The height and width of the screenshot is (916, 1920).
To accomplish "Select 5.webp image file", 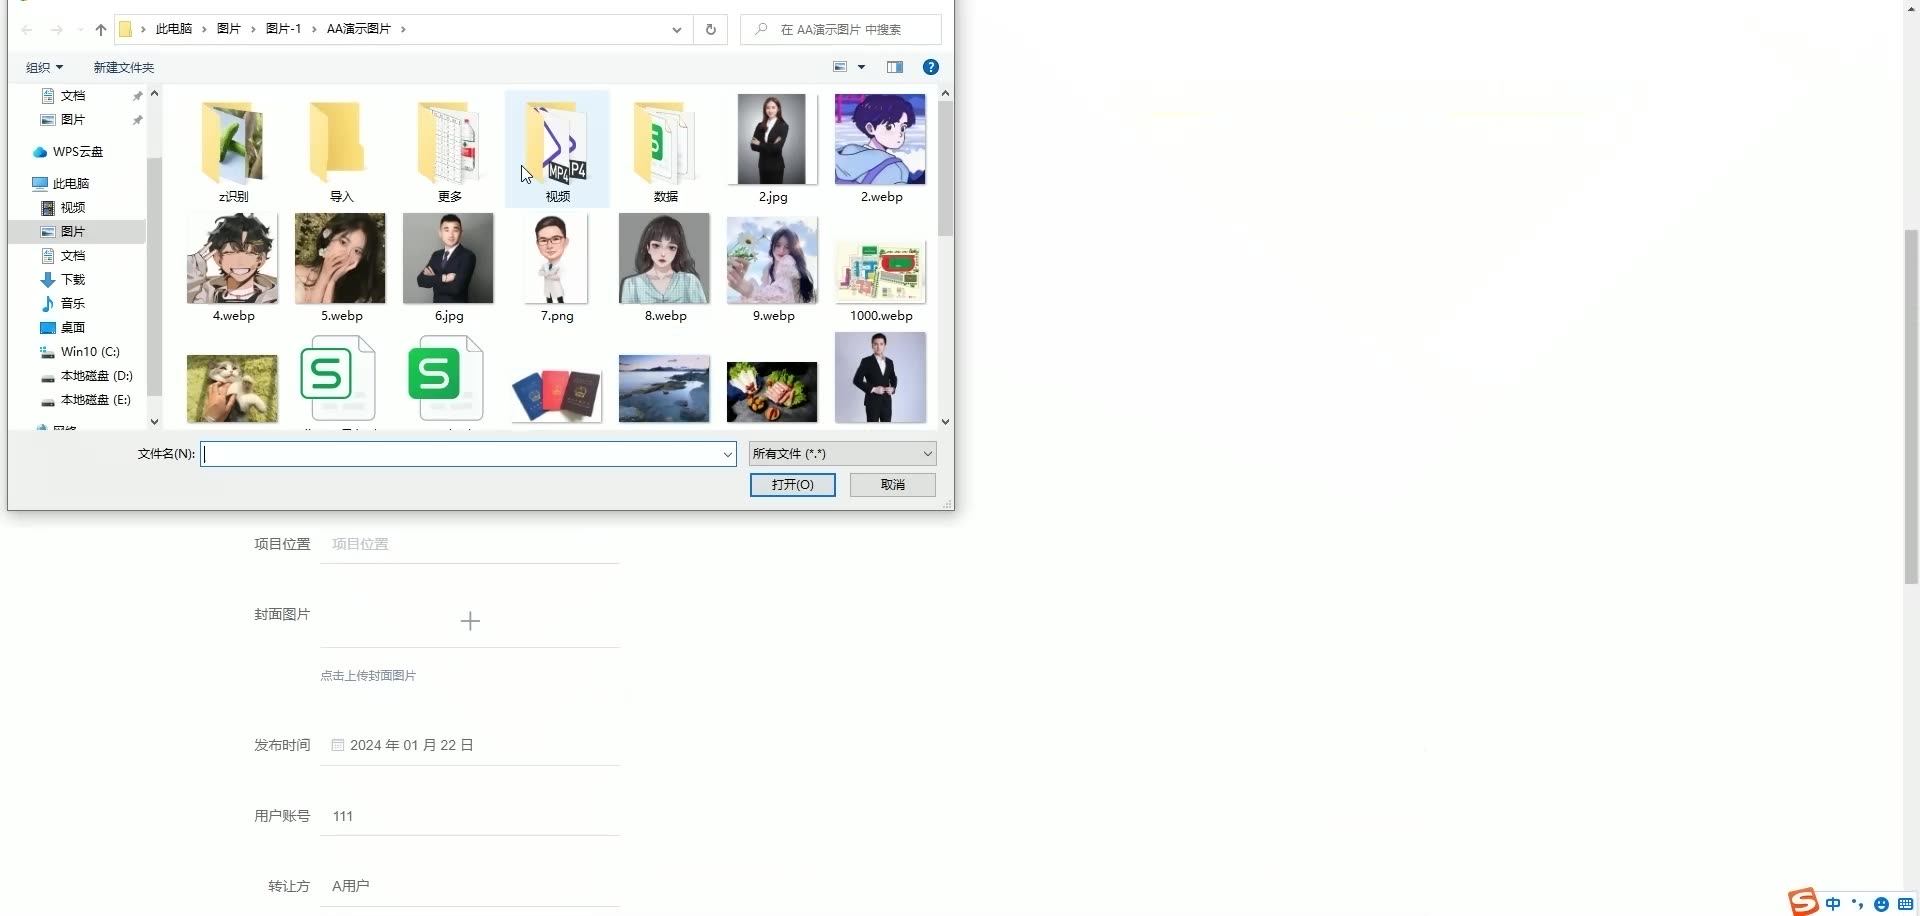I will 341,268.
